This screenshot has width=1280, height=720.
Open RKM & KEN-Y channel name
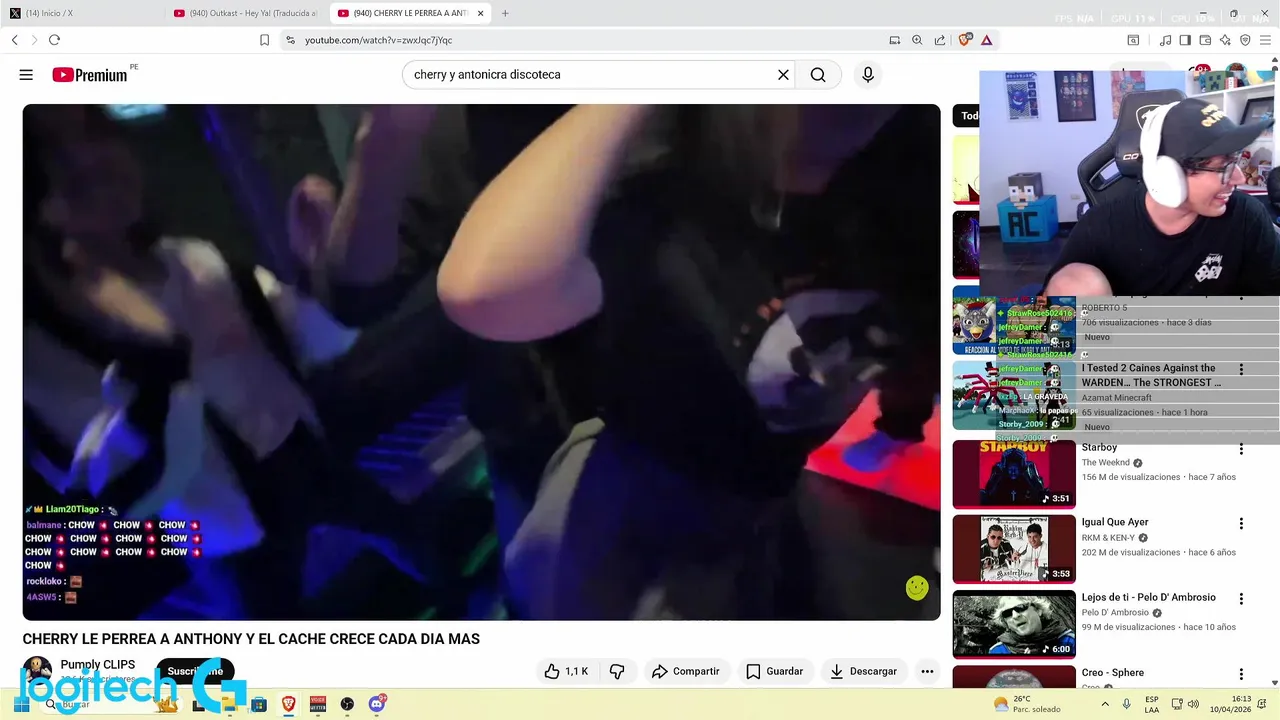pos(1110,538)
